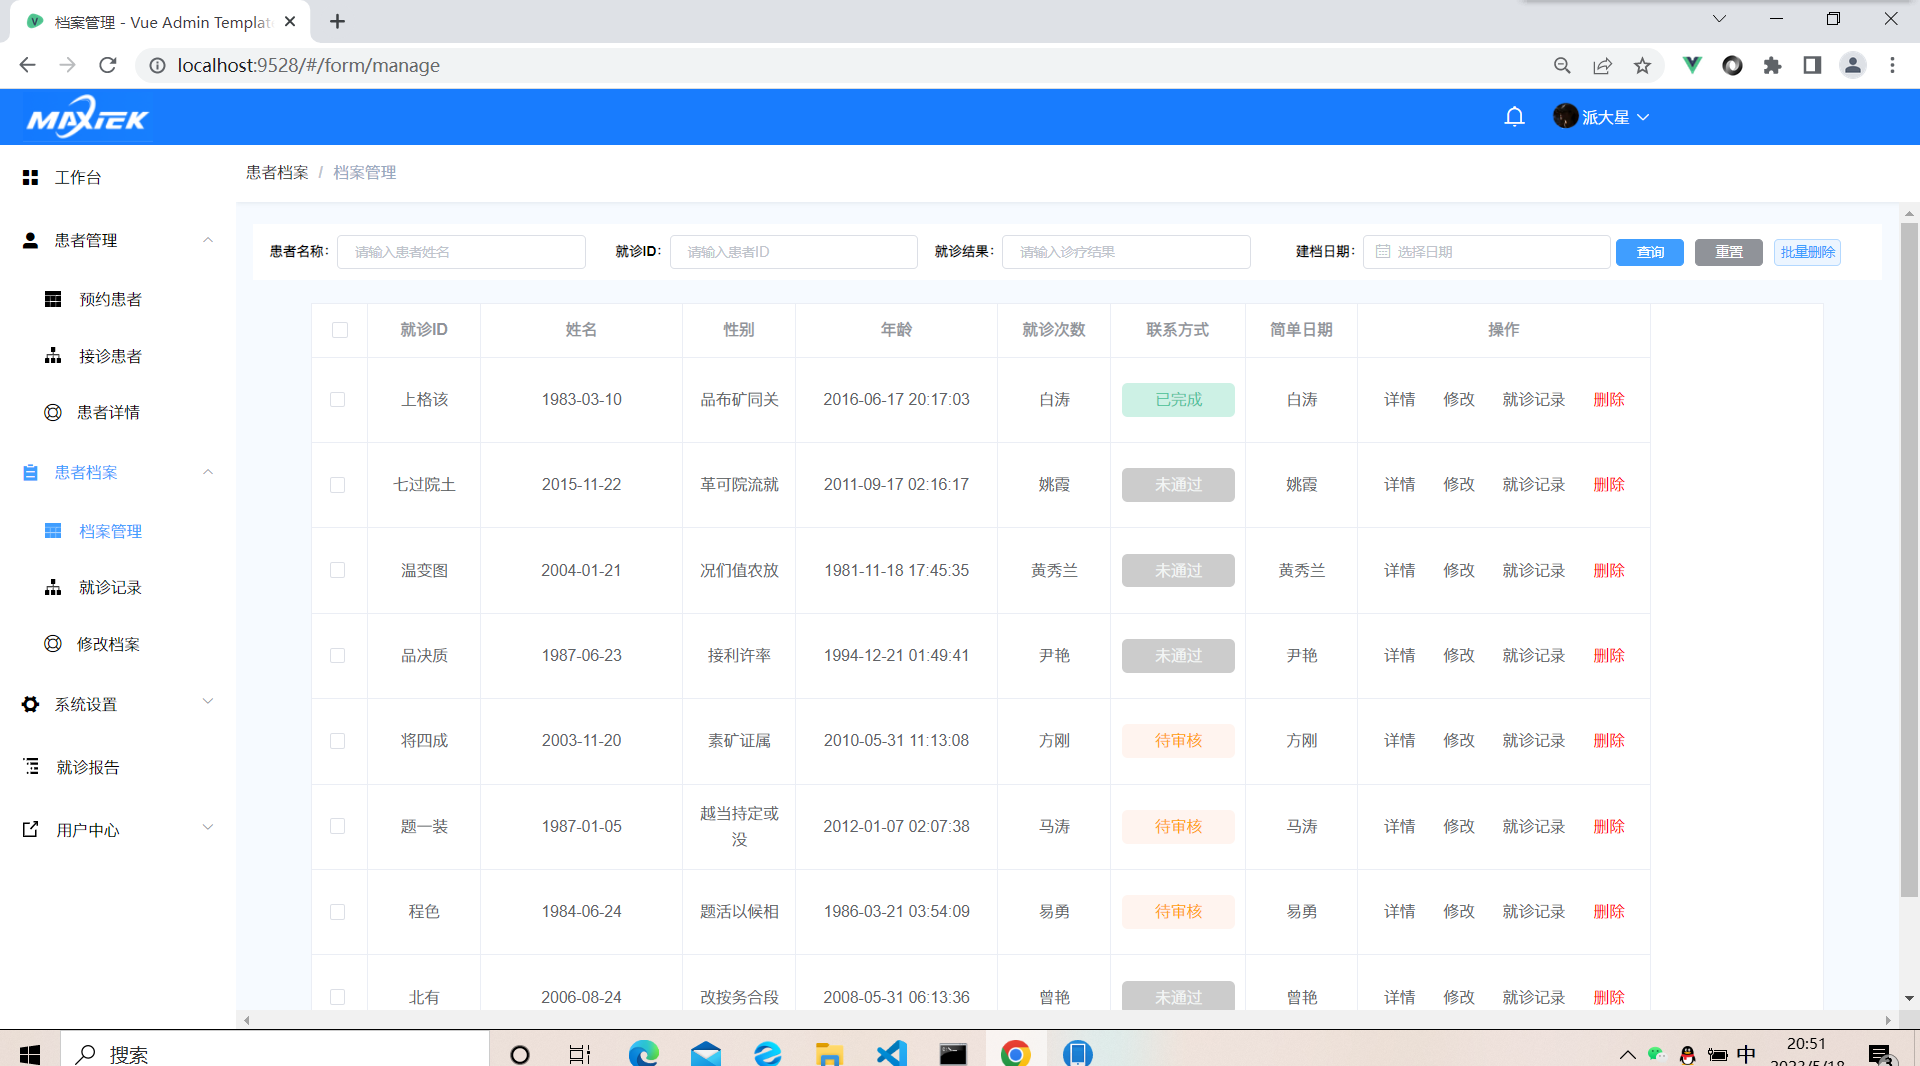Click the user avatar in the header
Image resolution: width=1920 pixels, height=1066 pixels.
point(1565,116)
